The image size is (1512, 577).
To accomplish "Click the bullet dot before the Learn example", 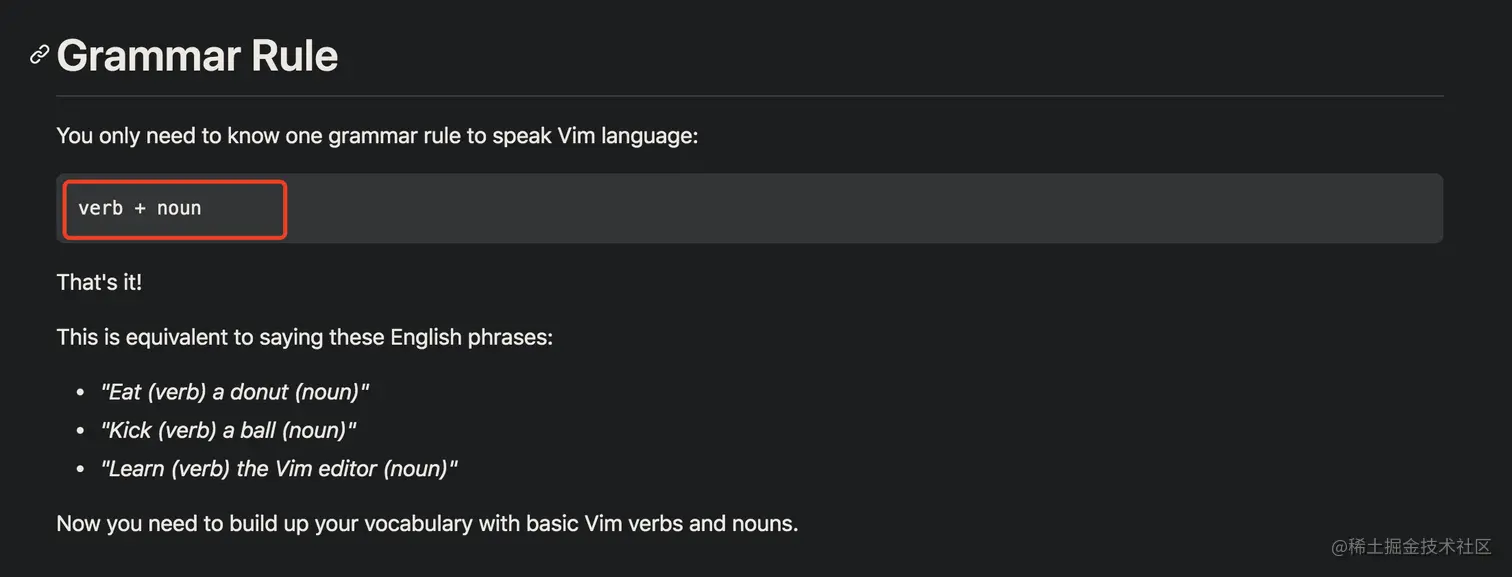I will [x=80, y=468].
